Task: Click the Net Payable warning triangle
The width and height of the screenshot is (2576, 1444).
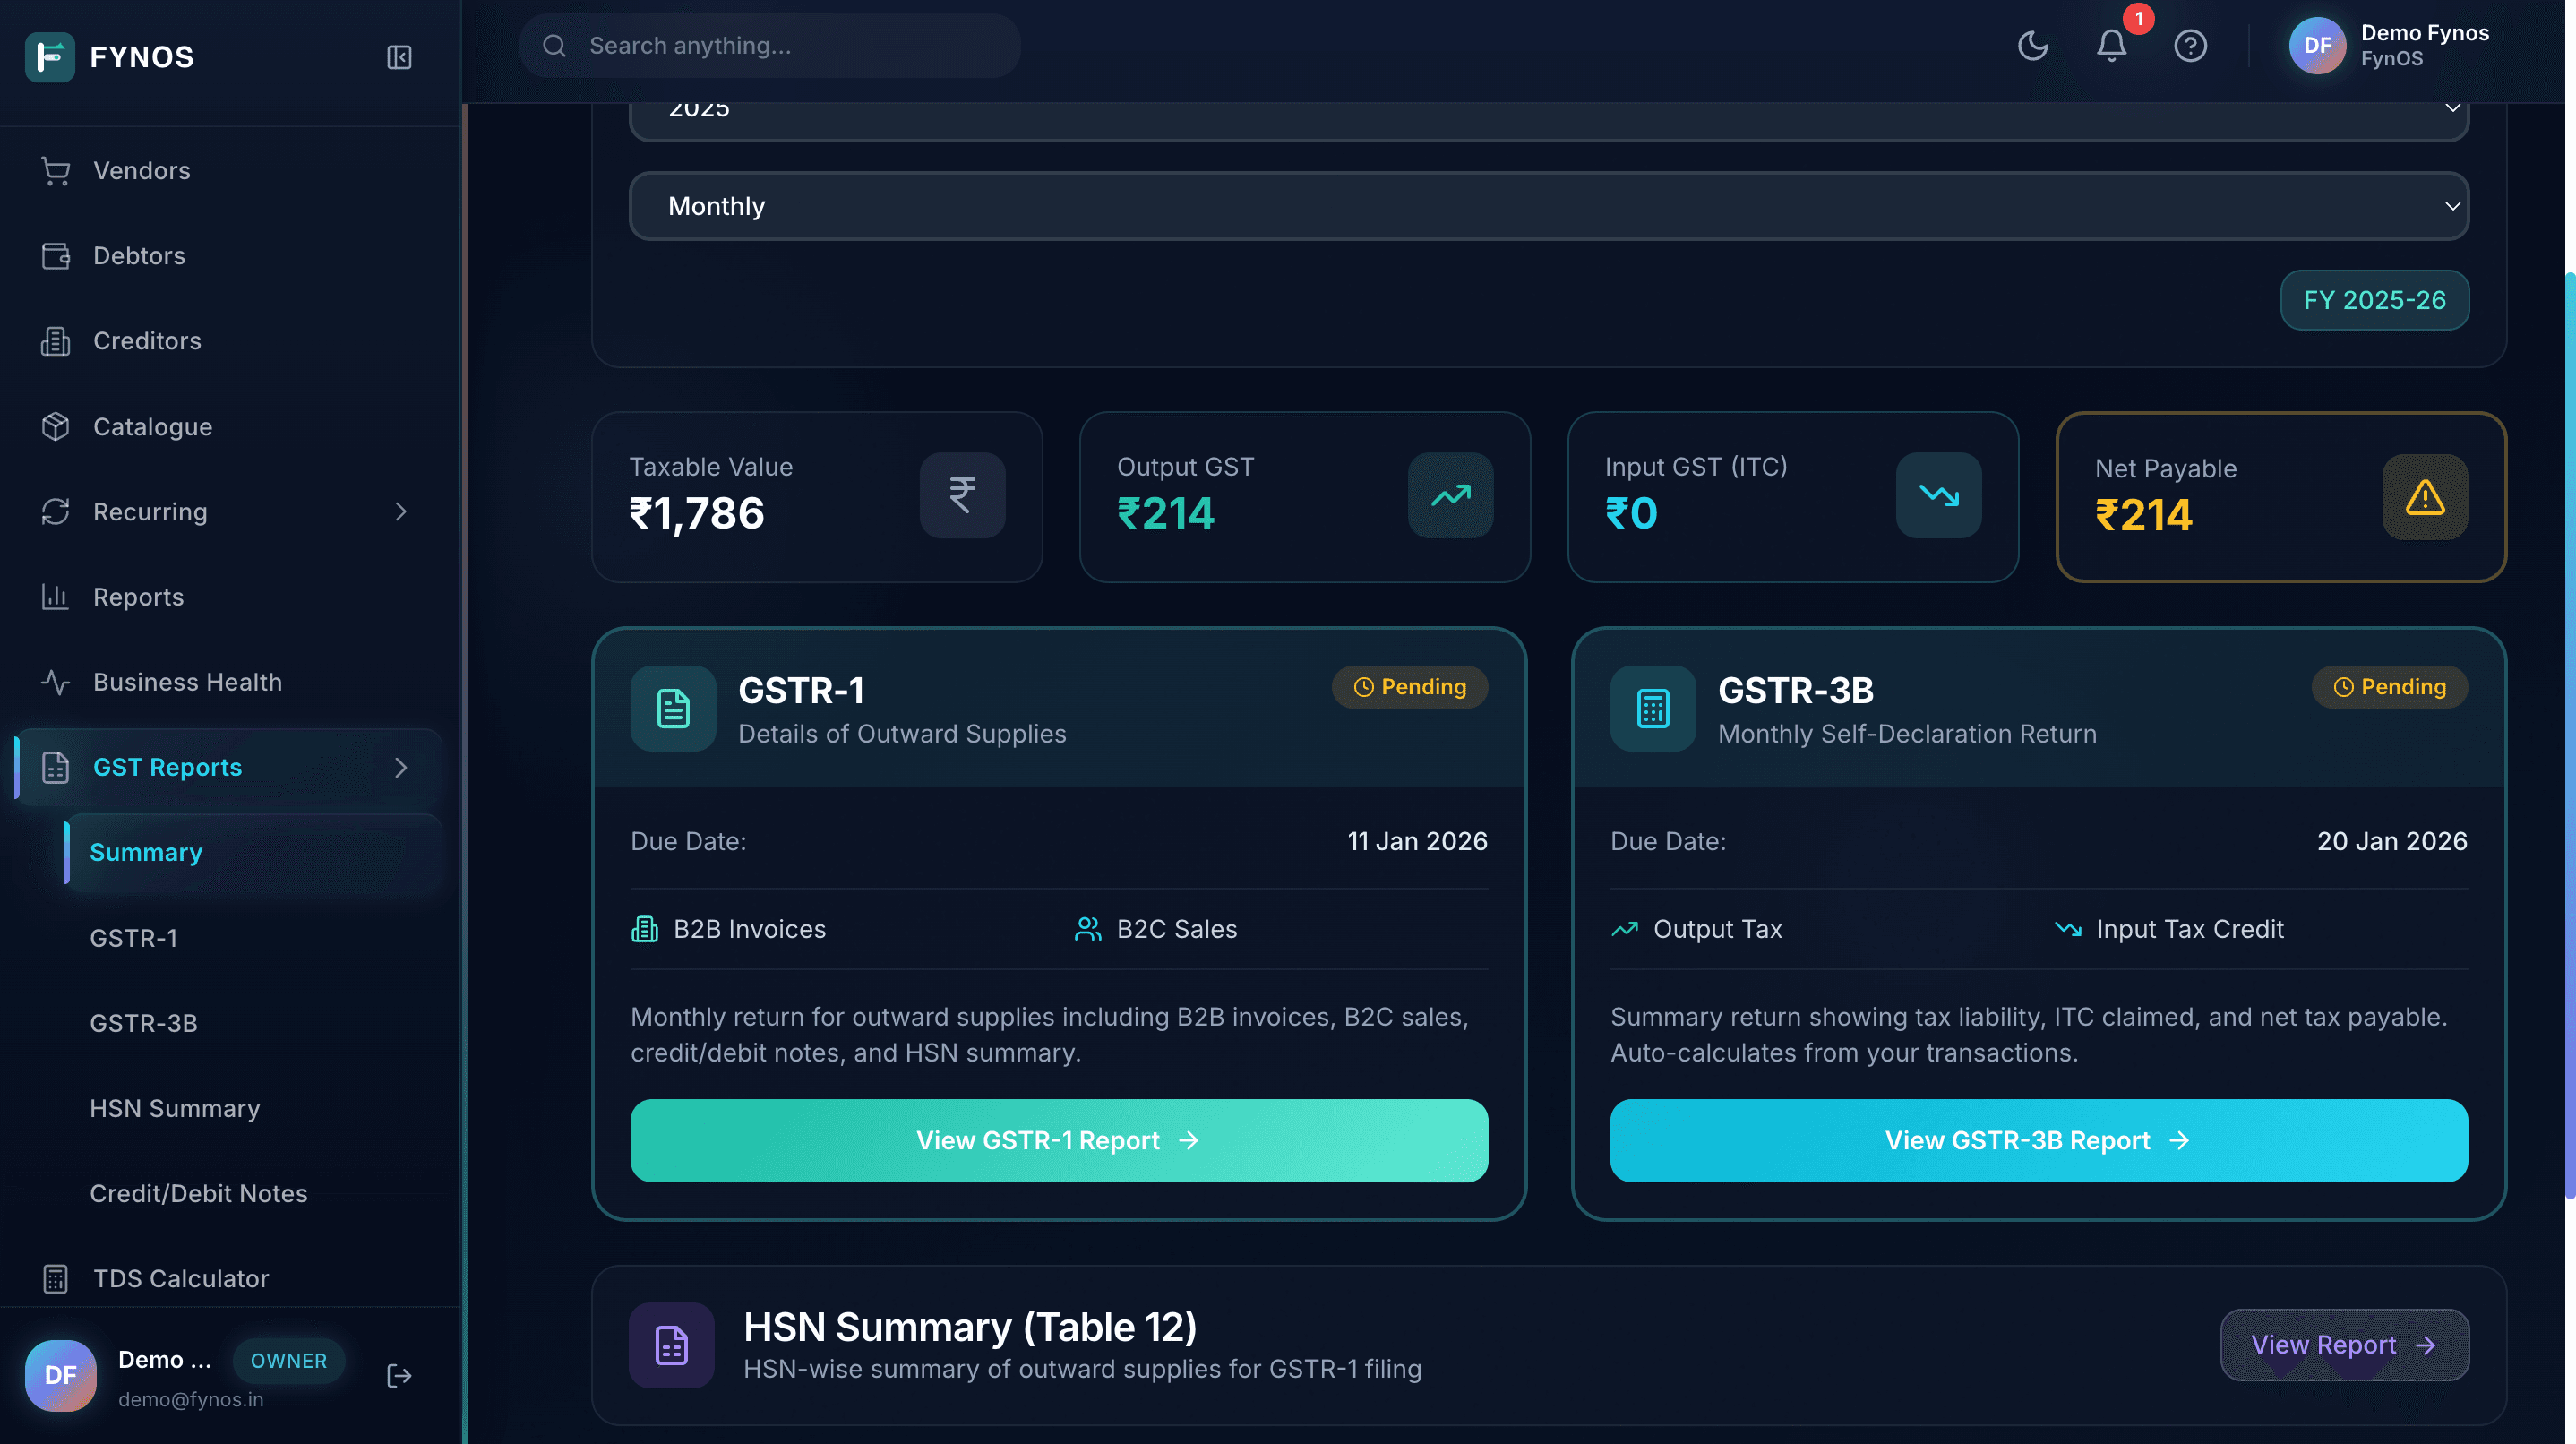Action: pyautogui.click(x=2424, y=497)
